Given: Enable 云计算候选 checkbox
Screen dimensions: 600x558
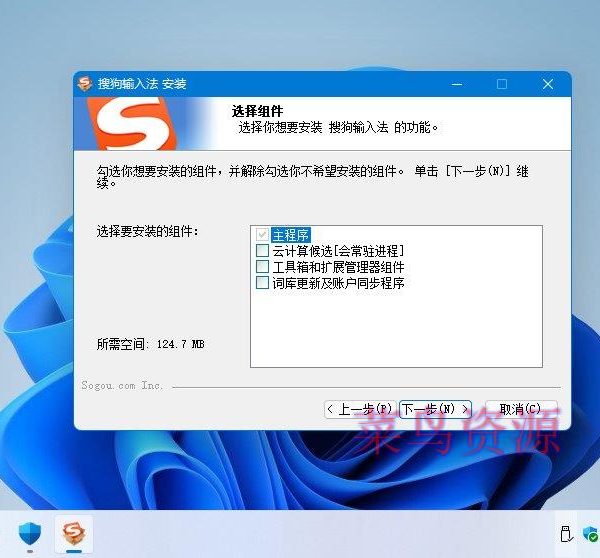Looking at the screenshot, I should pyautogui.click(x=263, y=251).
